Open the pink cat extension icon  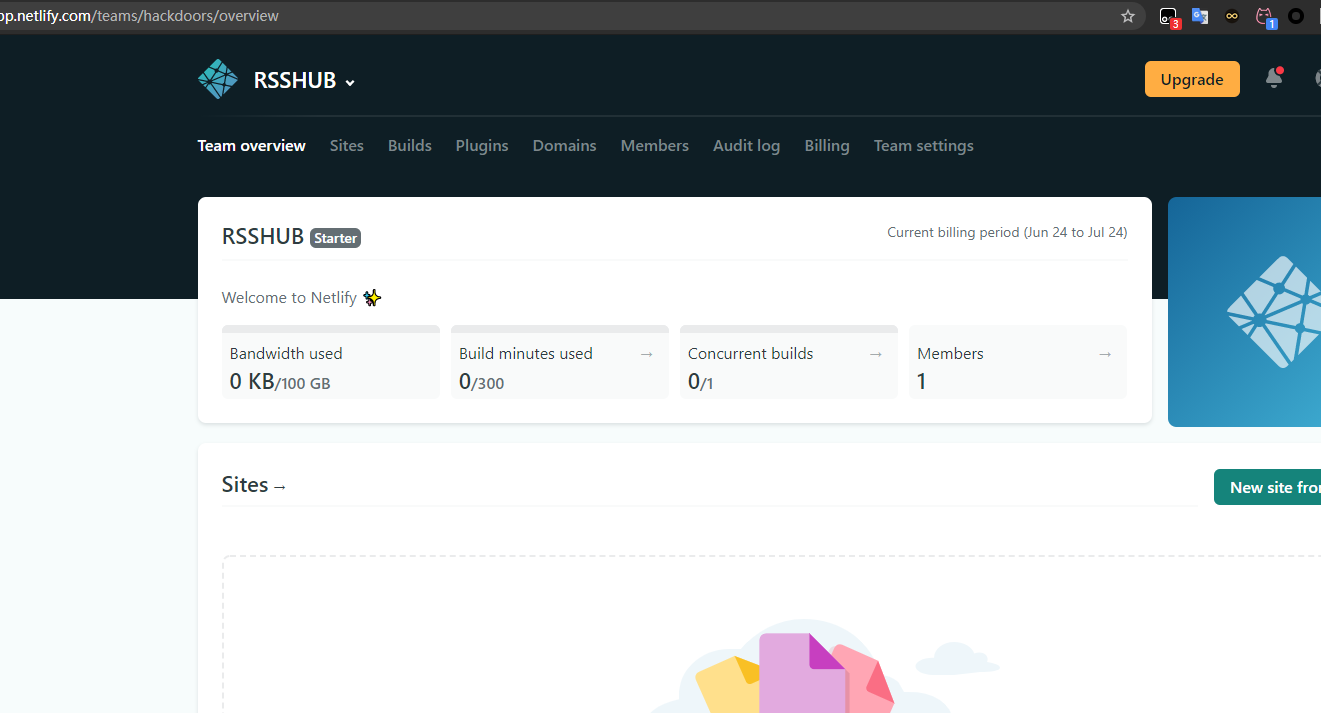pos(1265,17)
